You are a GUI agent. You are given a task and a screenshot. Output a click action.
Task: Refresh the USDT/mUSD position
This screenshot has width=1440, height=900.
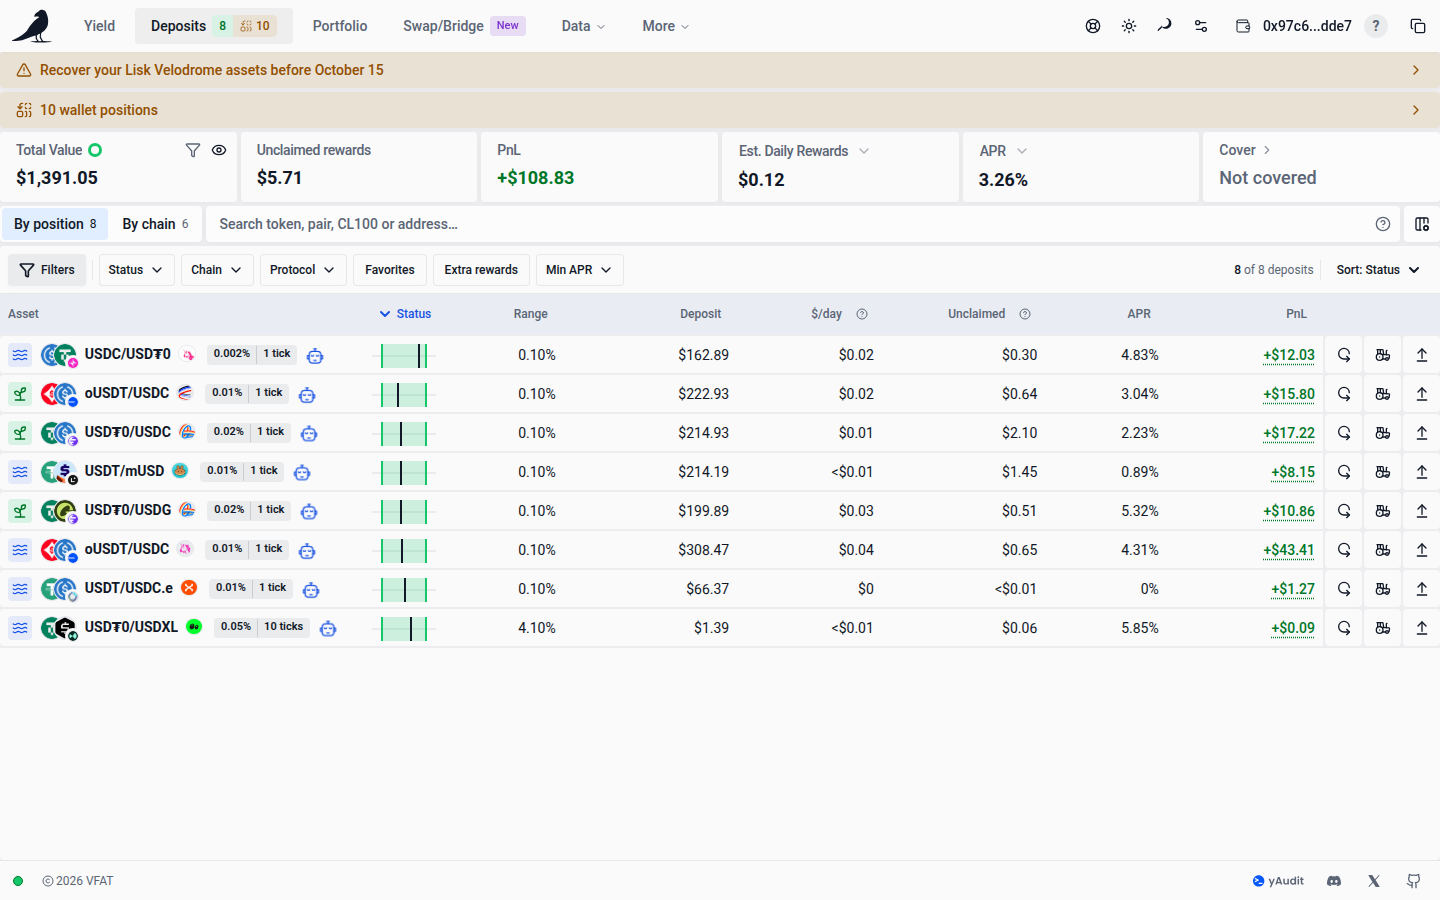point(1344,472)
